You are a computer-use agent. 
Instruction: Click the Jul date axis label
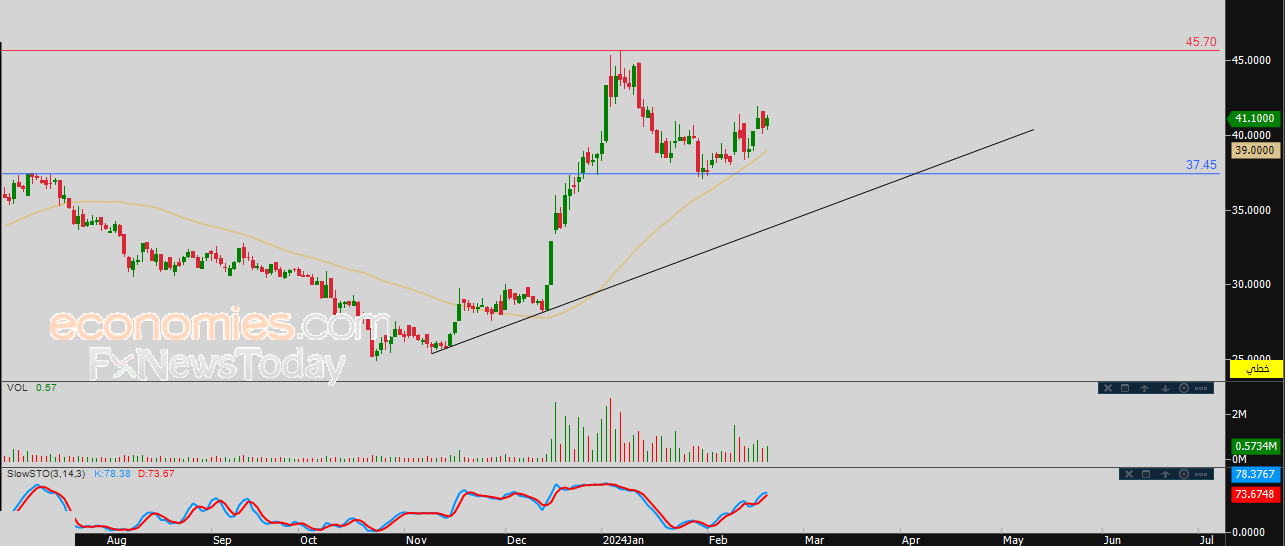(x=1206, y=540)
